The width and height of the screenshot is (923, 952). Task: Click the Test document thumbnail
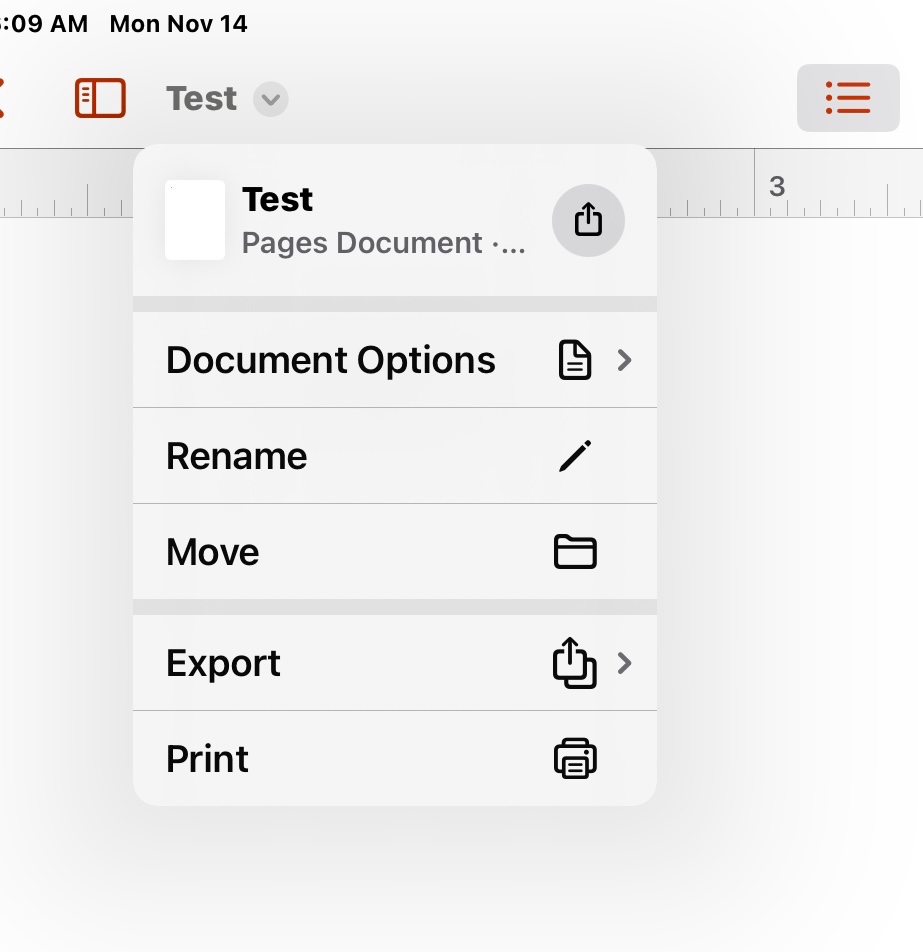click(194, 220)
